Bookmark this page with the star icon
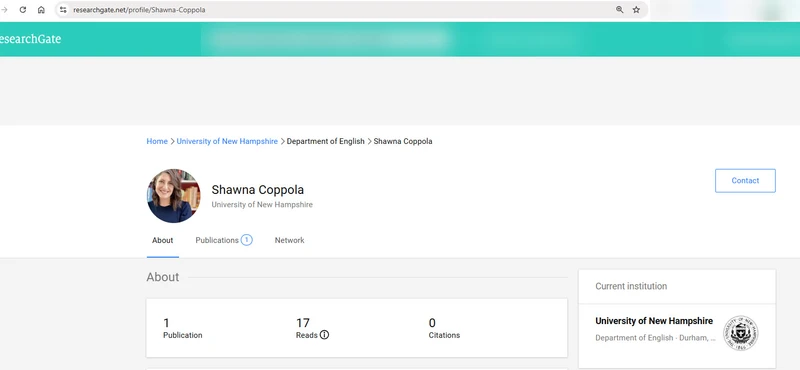Viewport: 800px width, 370px height. 636,10
